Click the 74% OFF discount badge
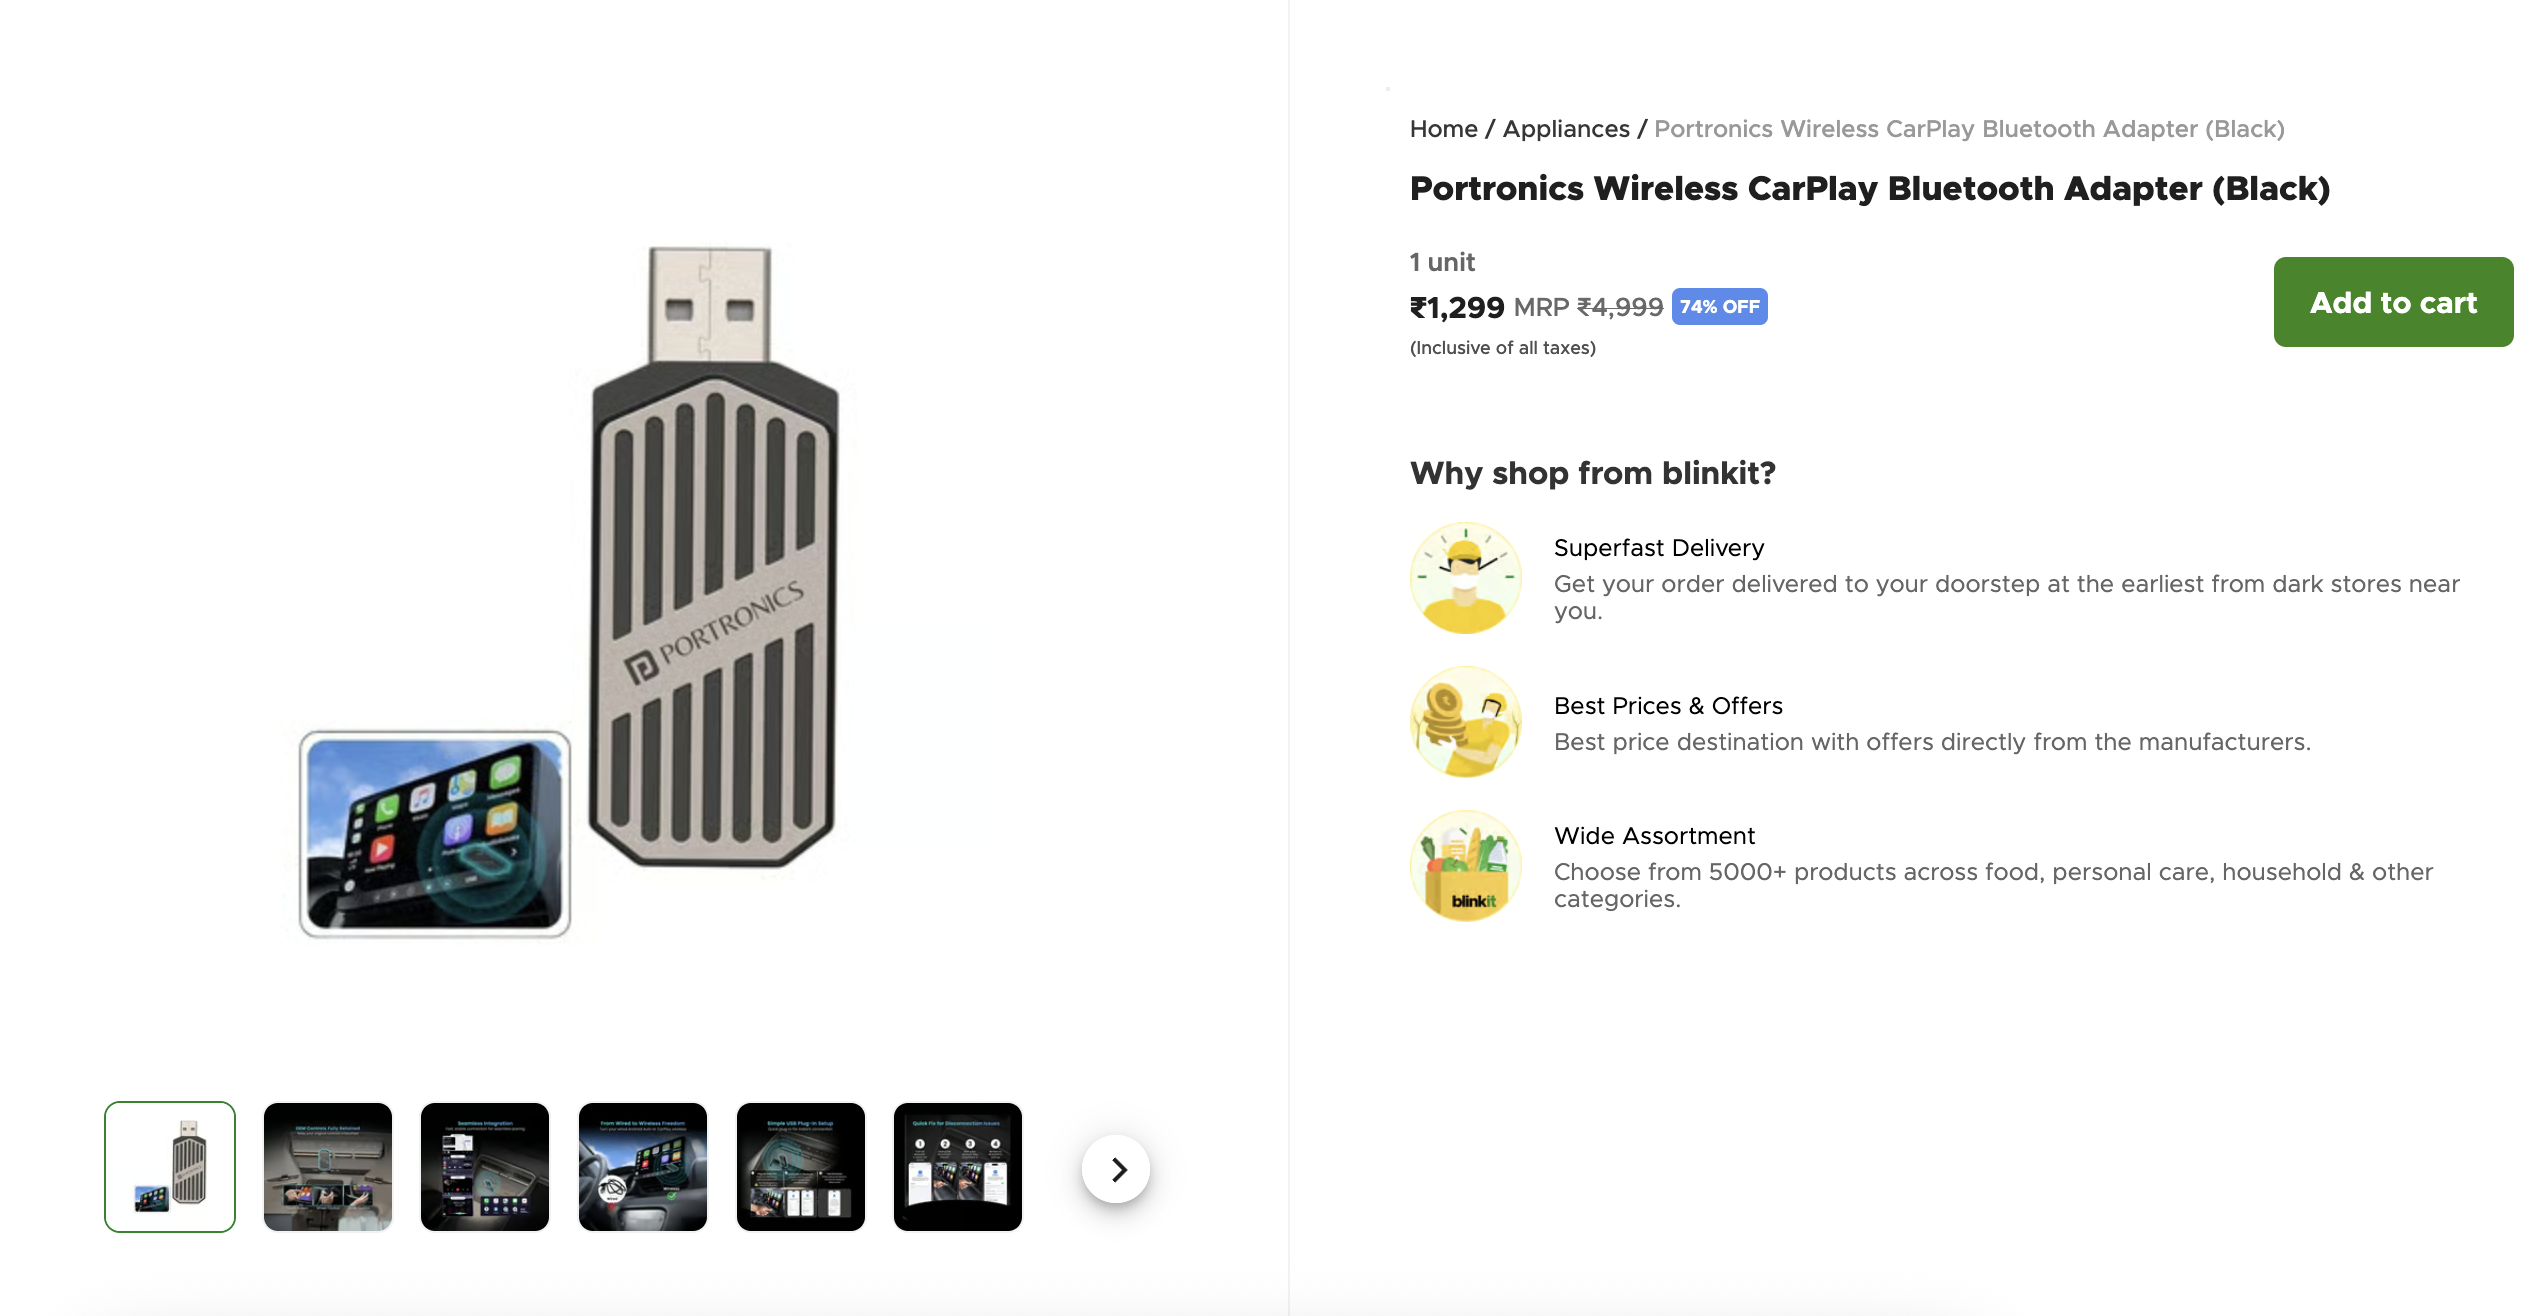Screen dimensions: 2542x1316 click(1719, 307)
